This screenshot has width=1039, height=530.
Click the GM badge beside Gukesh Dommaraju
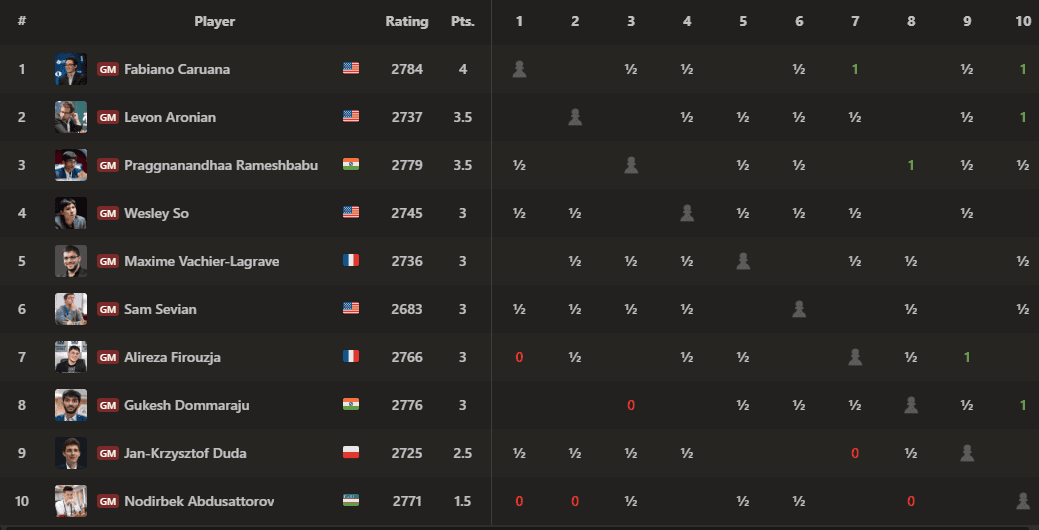click(108, 405)
